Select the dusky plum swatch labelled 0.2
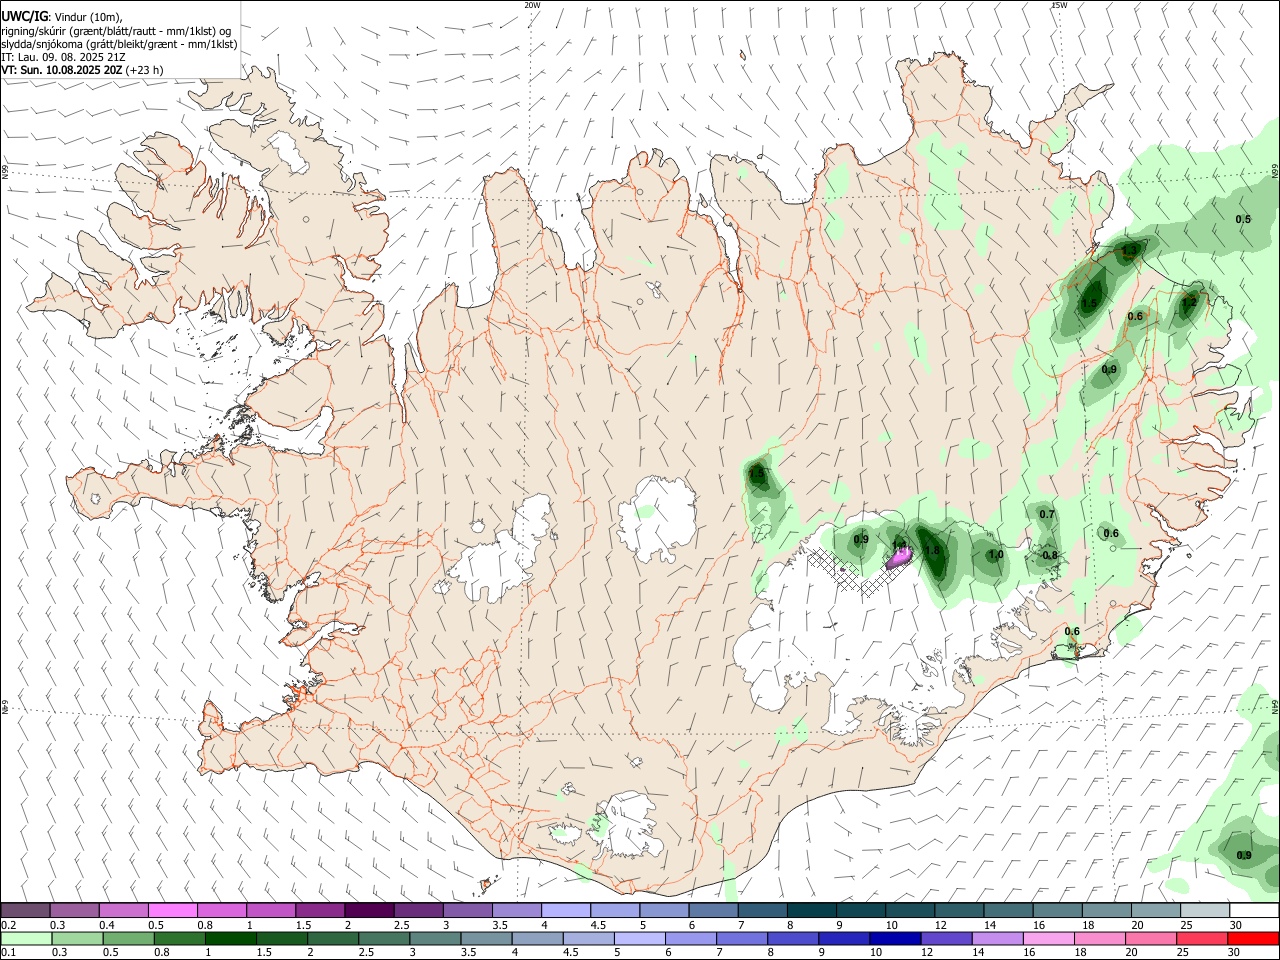The image size is (1280, 960). point(25,910)
